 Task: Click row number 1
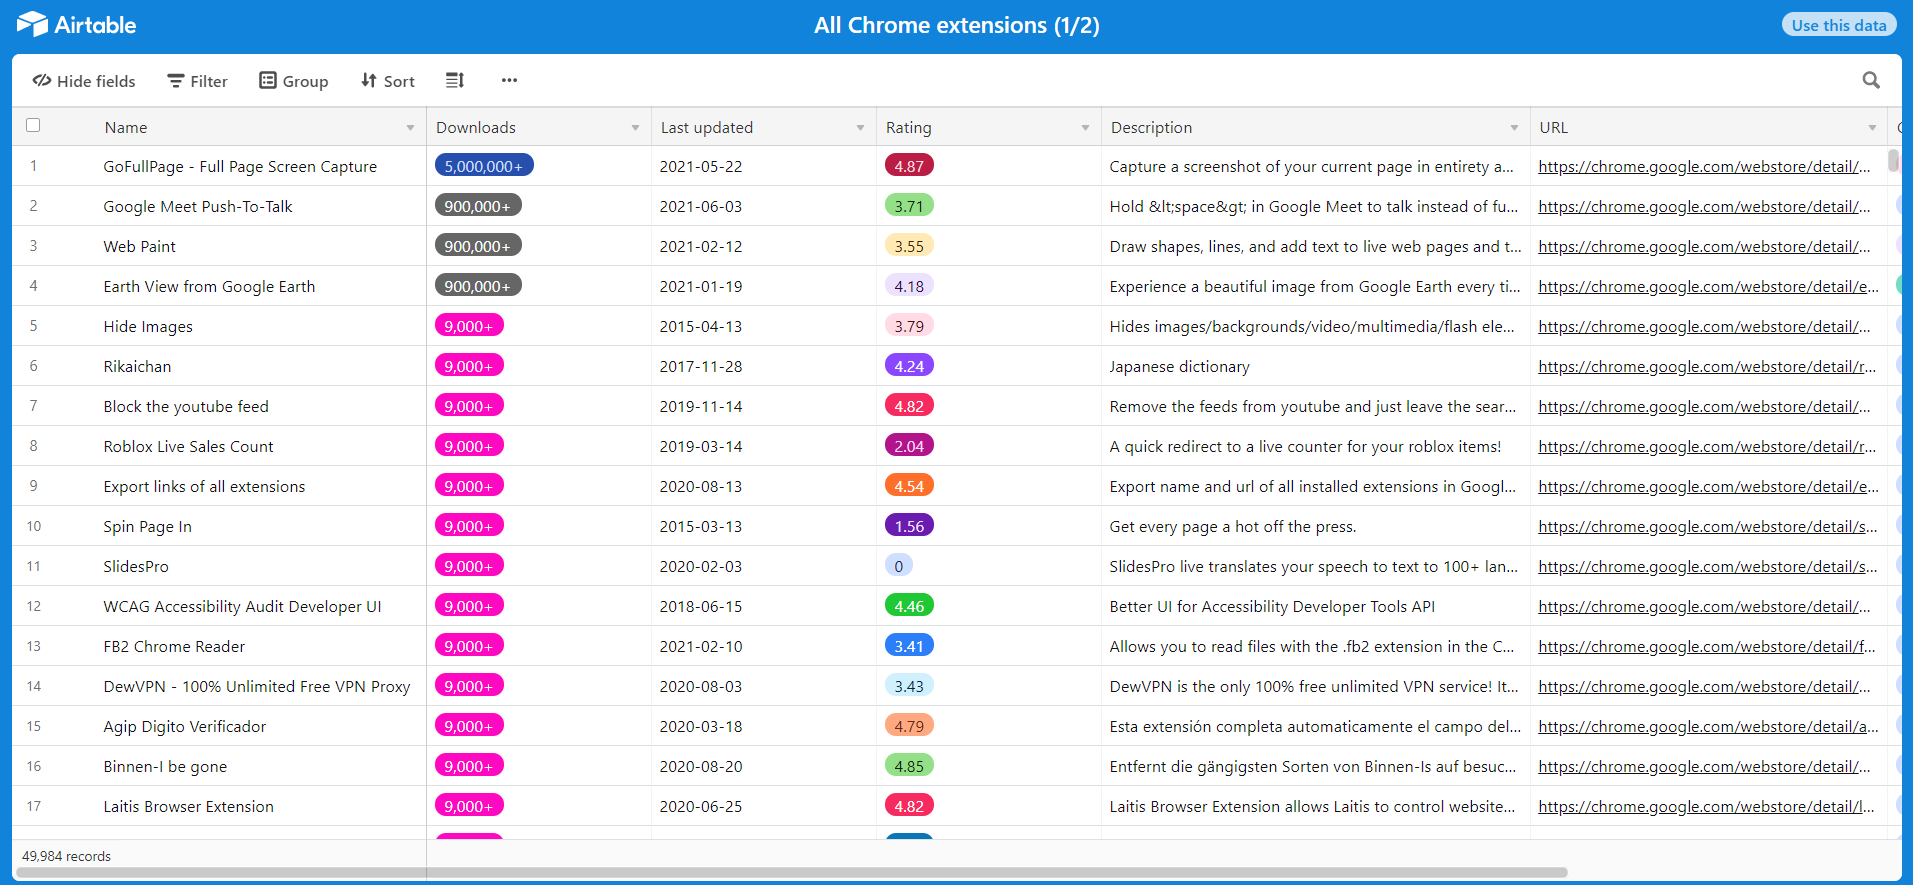(x=33, y=166)
